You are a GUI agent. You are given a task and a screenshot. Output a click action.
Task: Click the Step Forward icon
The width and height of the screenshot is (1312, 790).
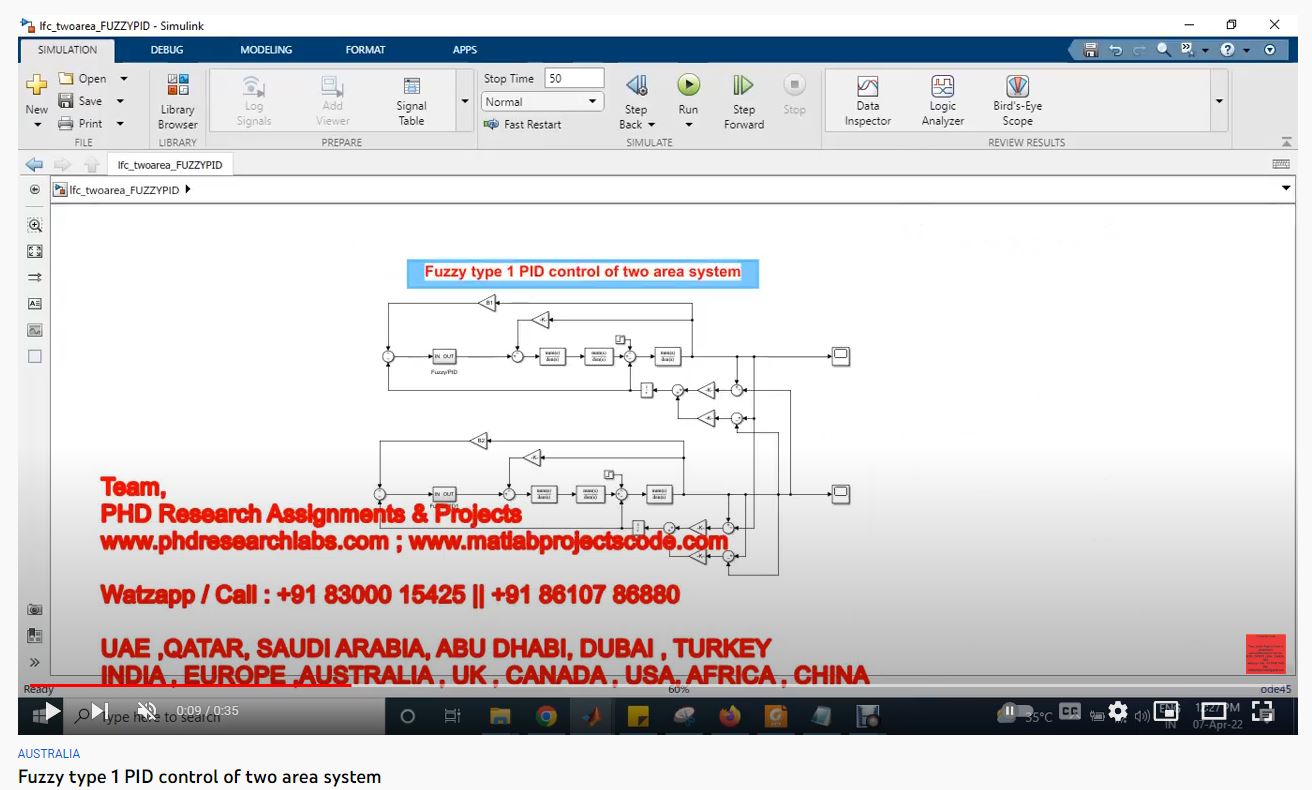point(743,86)
